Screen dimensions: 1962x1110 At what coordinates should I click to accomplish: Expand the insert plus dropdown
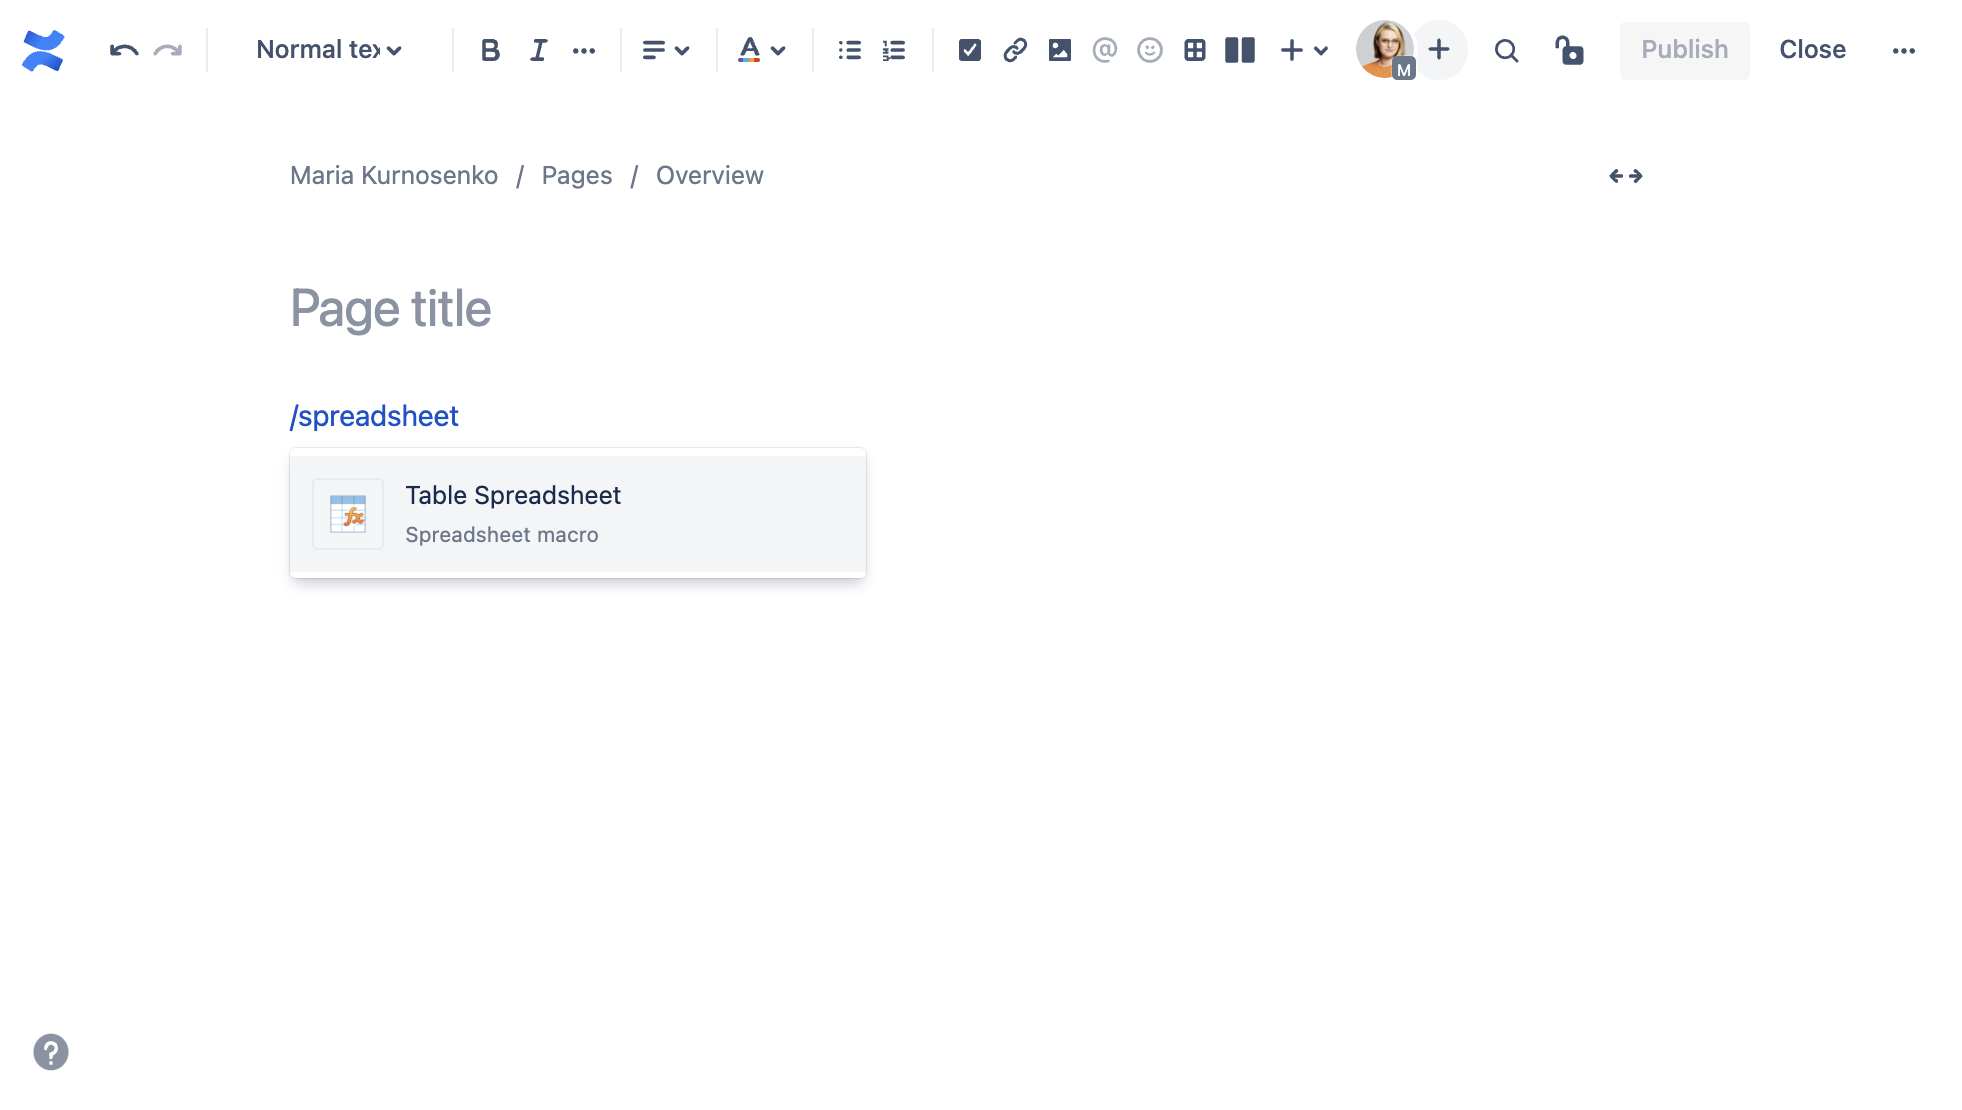click(1304, 50)
